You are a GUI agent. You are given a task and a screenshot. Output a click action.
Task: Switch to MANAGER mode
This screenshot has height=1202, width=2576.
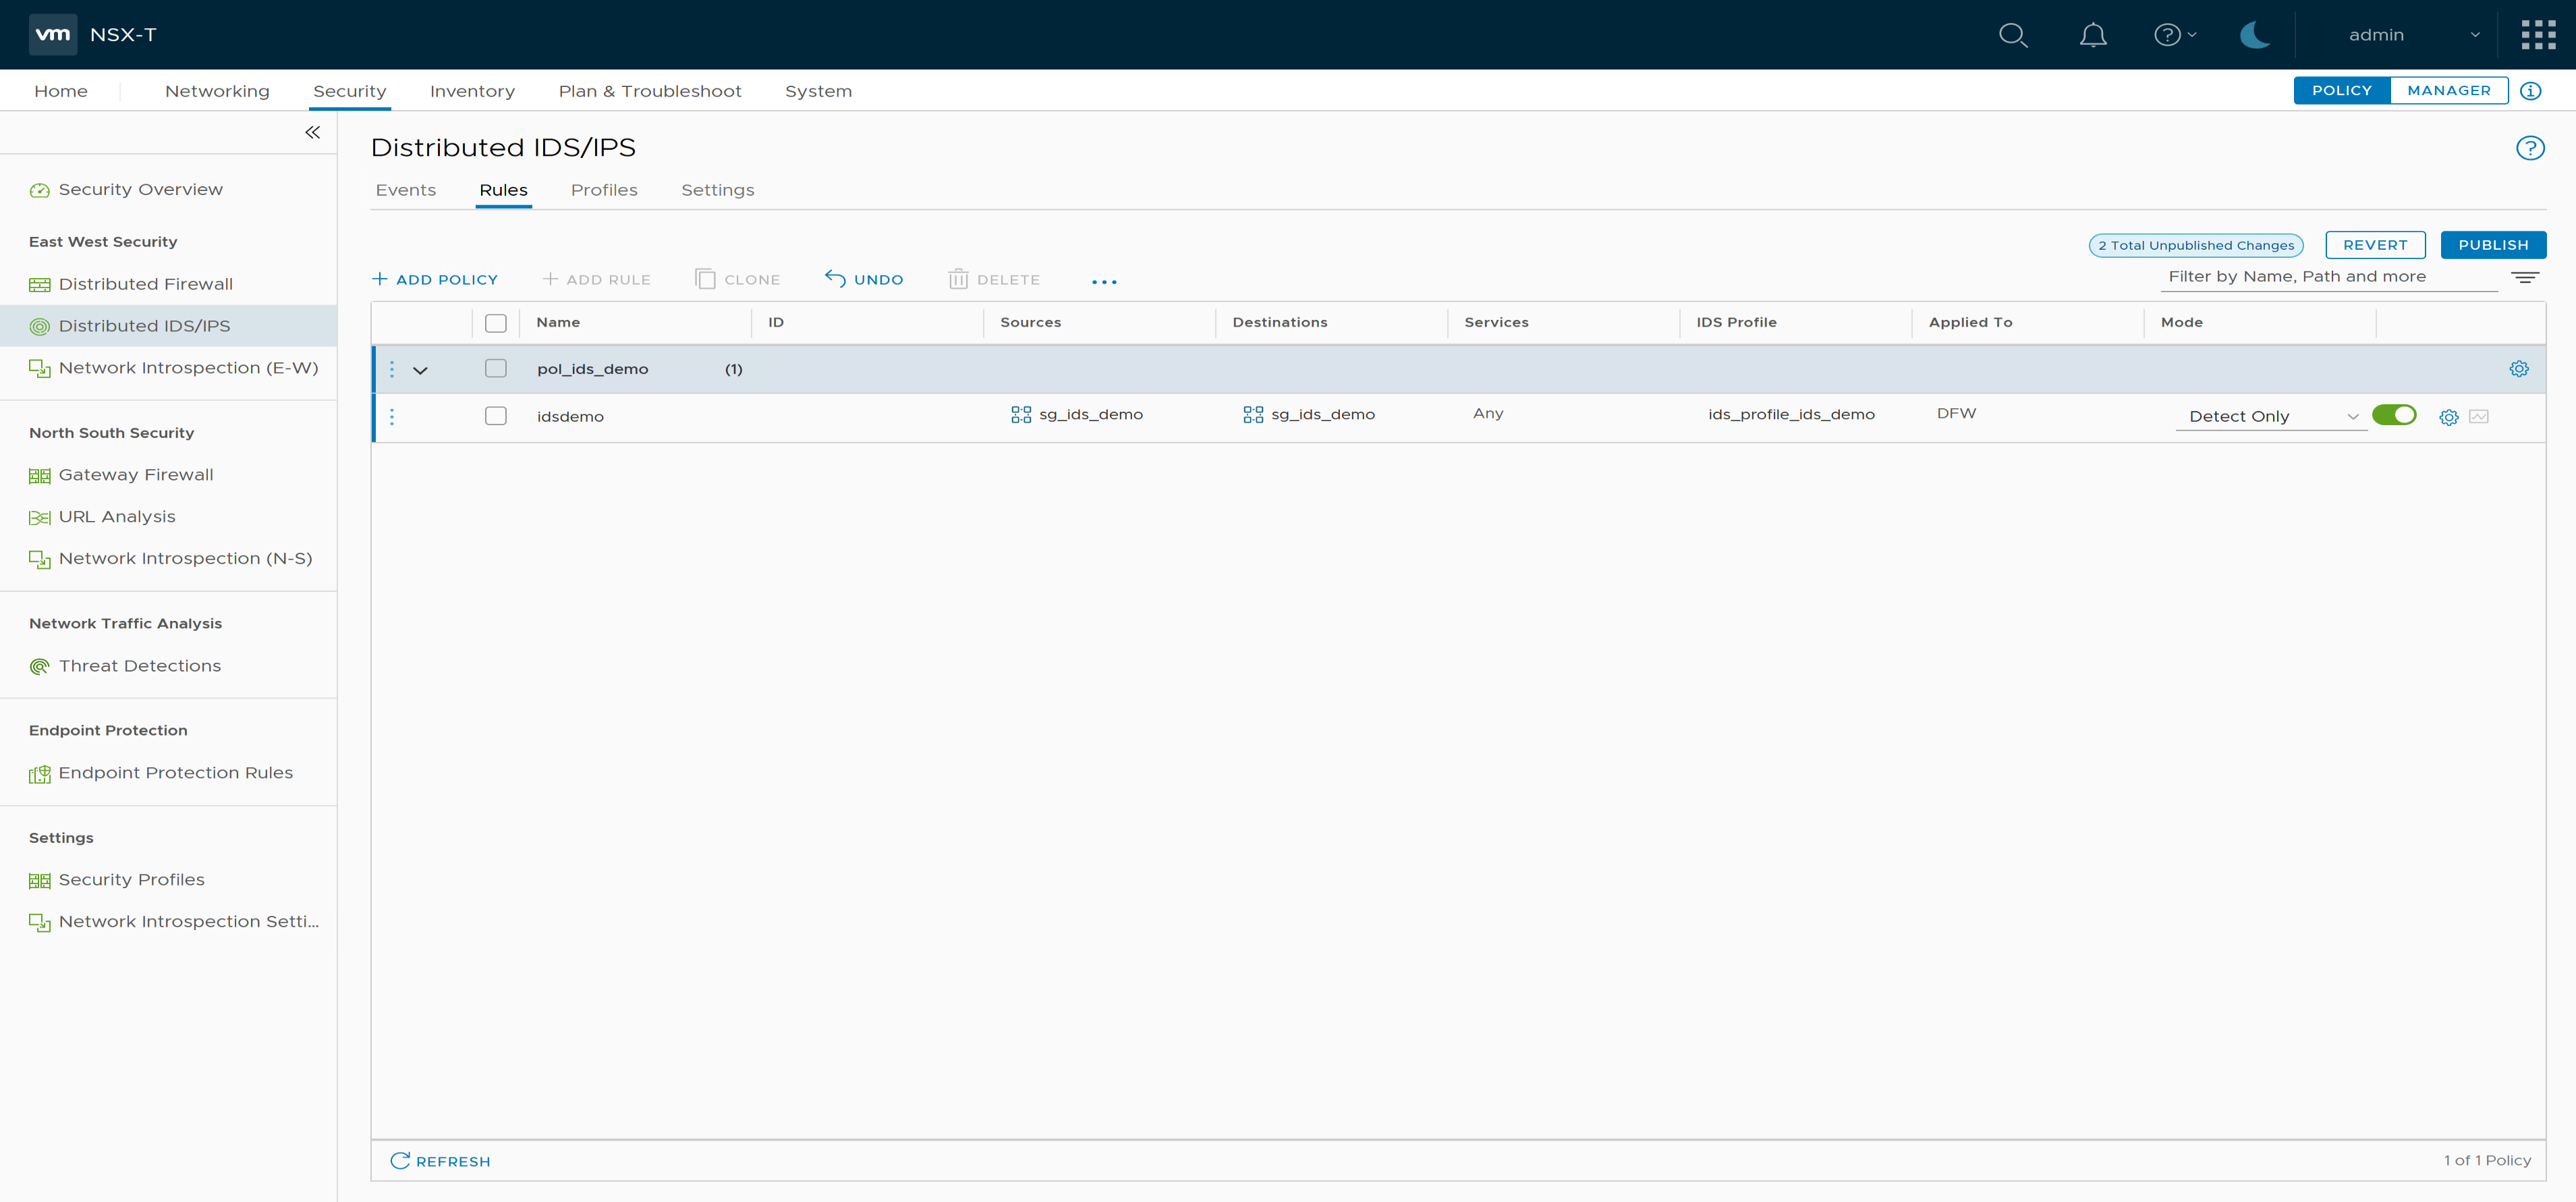2448,91
